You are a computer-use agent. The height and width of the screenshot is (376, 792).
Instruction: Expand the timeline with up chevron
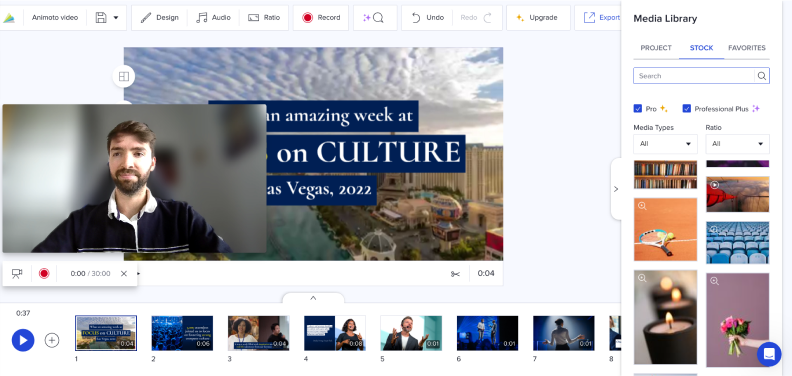click(313, 298)
